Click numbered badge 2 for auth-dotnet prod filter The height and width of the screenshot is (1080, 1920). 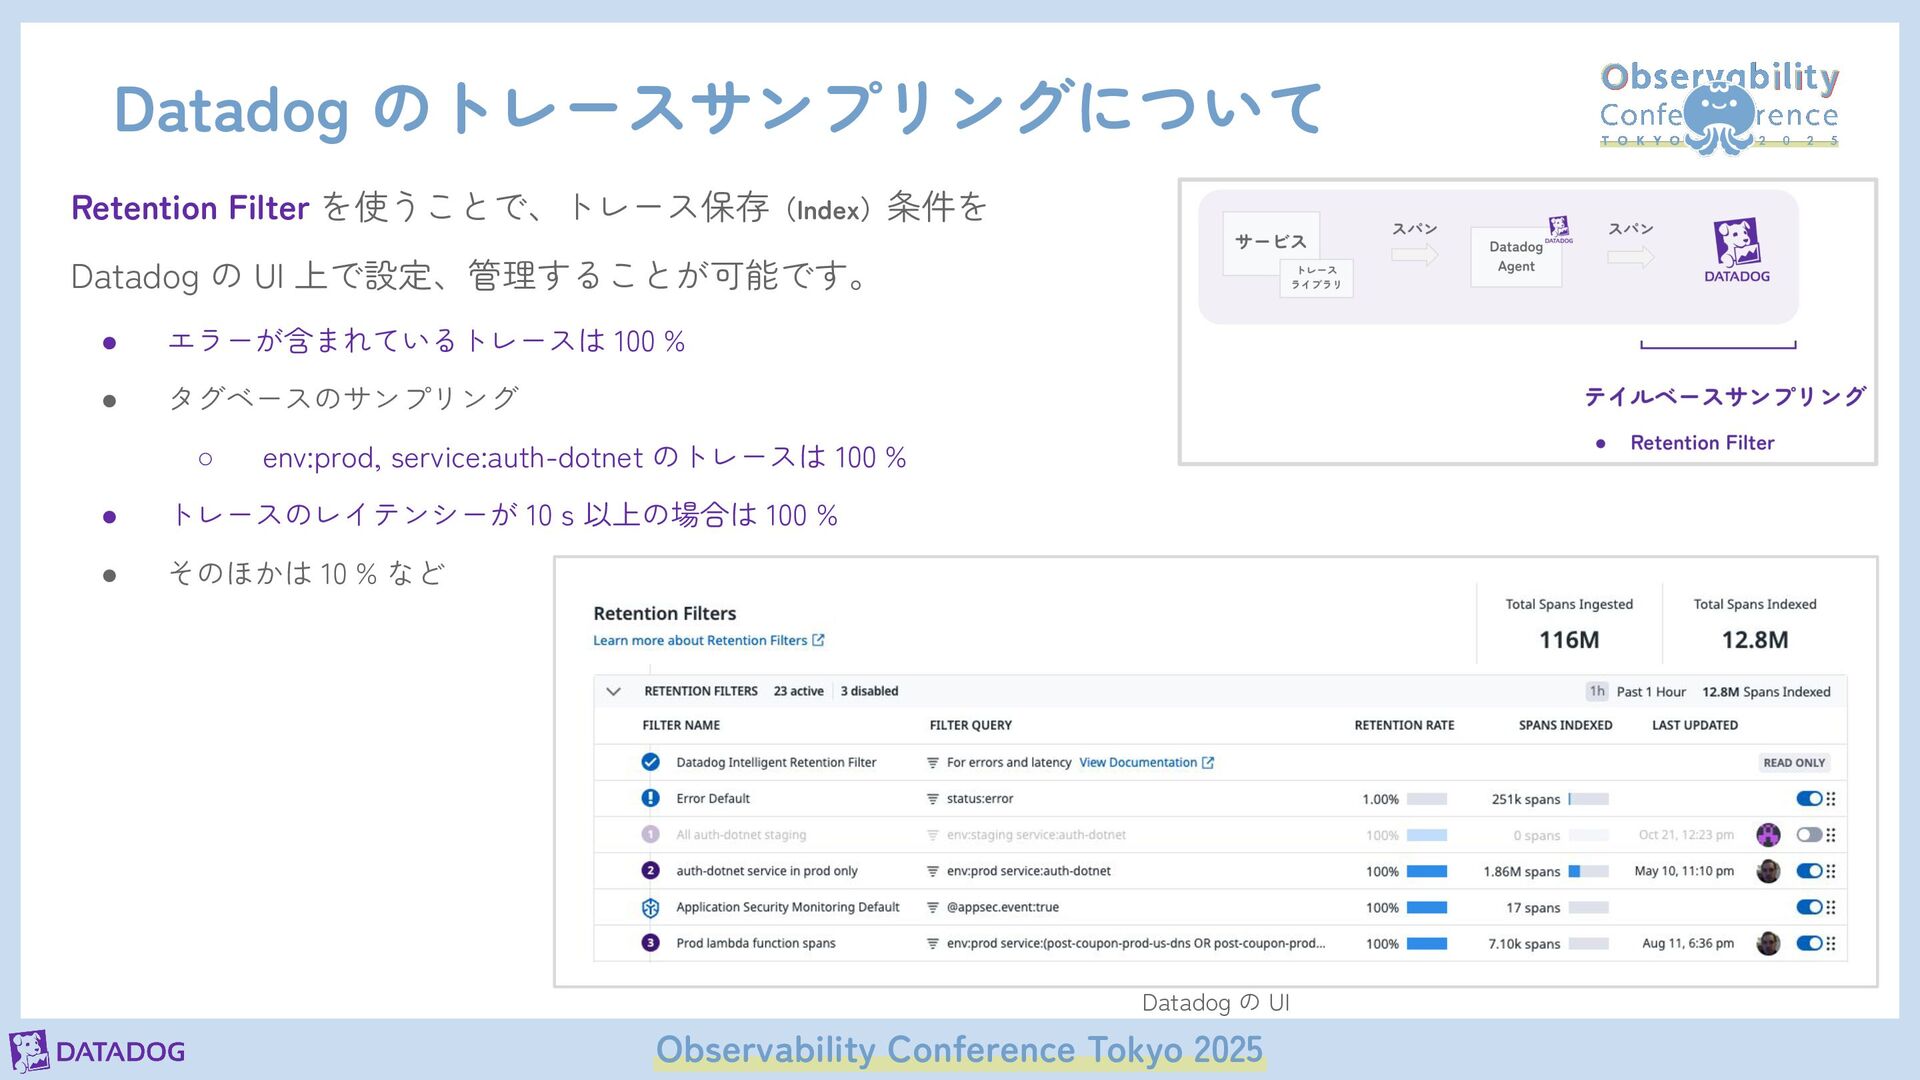[650, 871]
